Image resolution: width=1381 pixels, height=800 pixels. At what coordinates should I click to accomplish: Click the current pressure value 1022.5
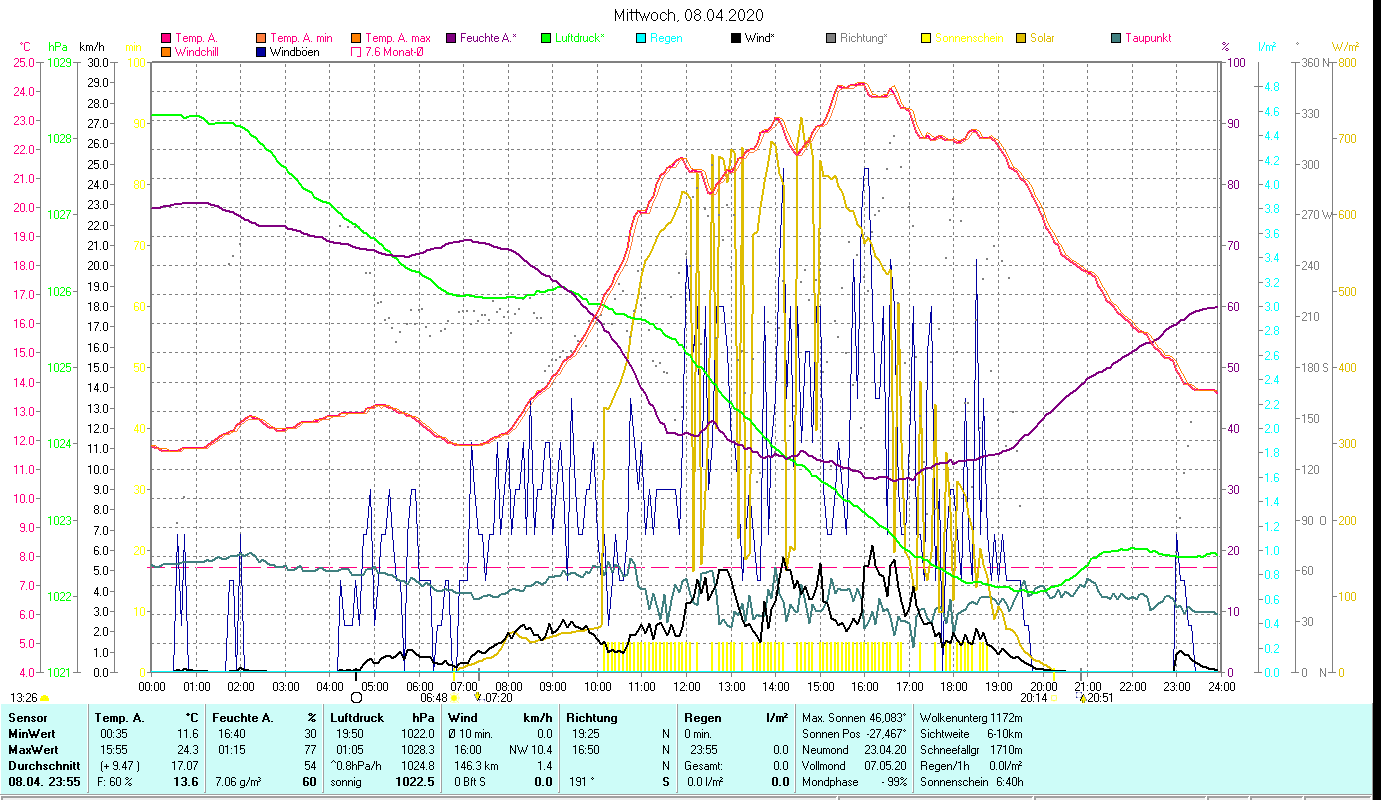click(416, 782)
